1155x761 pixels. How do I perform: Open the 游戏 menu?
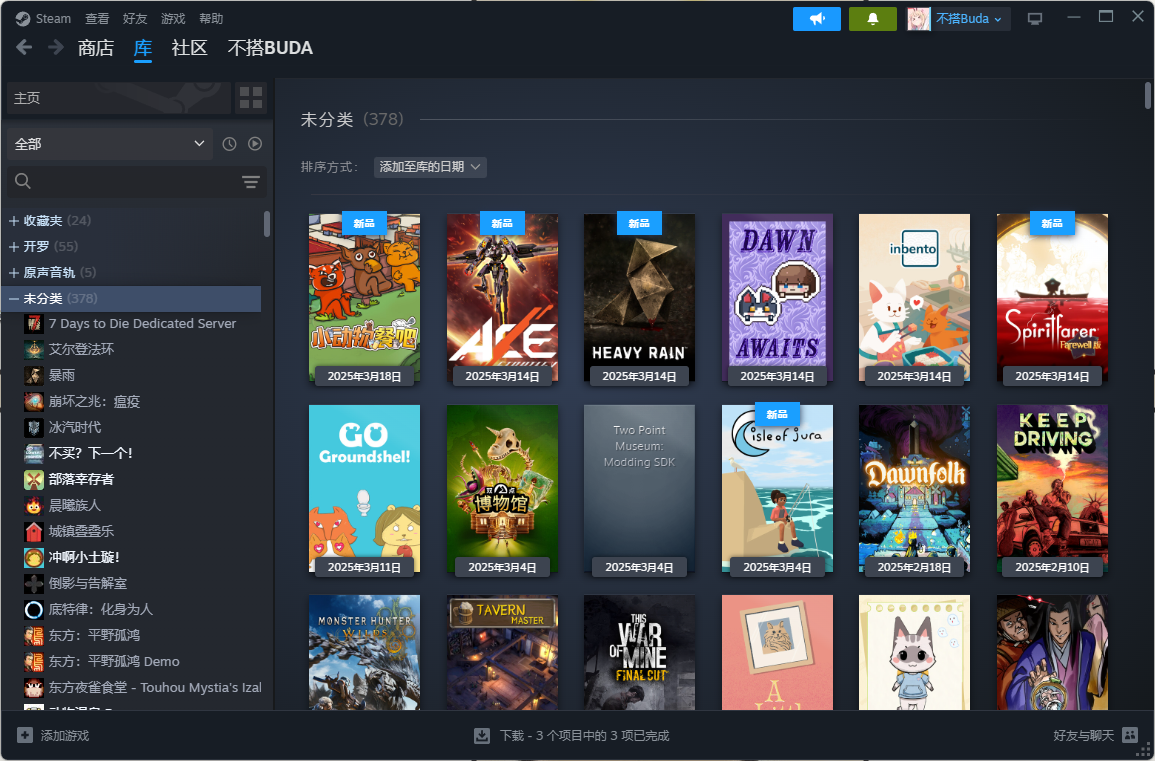[173, 18]
